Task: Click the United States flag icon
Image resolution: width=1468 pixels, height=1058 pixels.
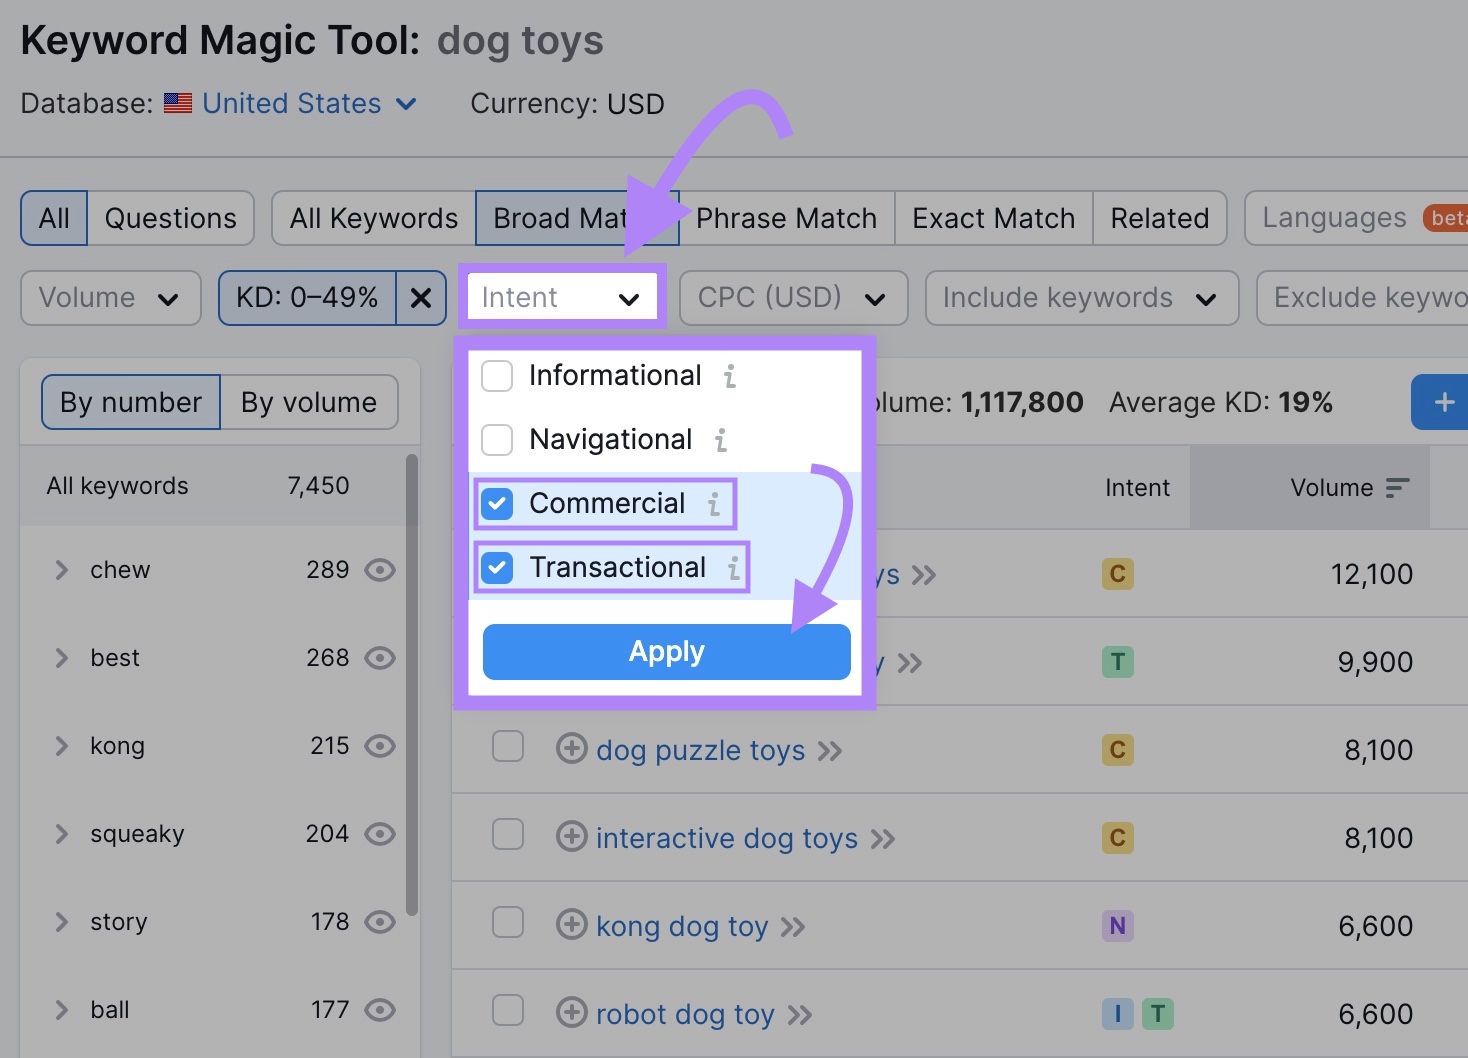Action: click(x=177, y=103)
